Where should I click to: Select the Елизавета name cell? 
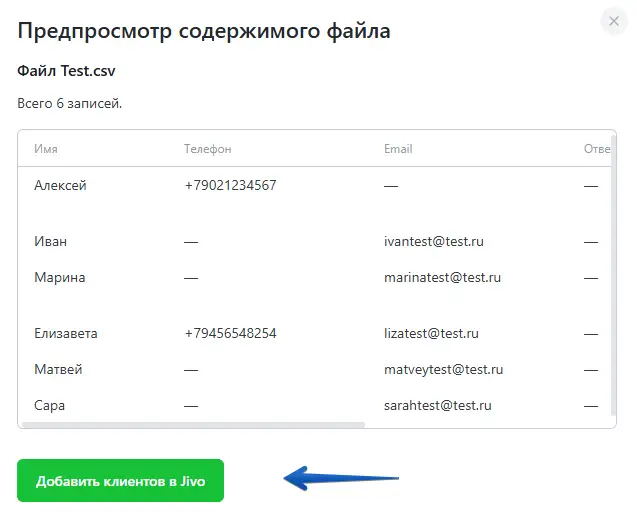66,333
